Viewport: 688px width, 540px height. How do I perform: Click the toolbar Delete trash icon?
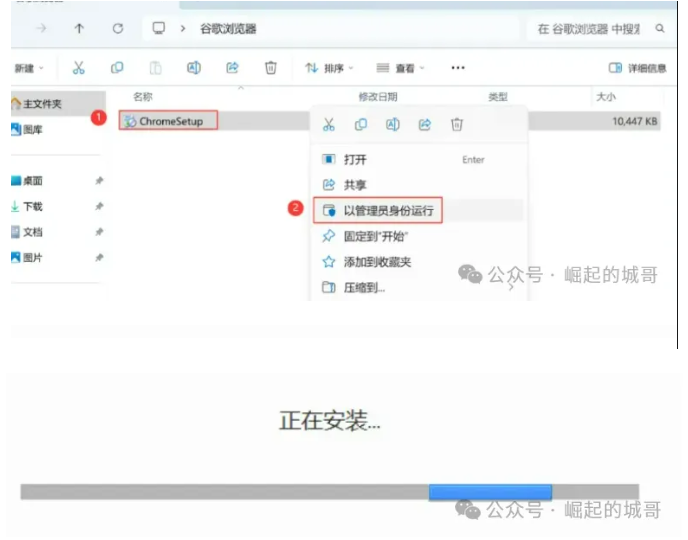271,68
